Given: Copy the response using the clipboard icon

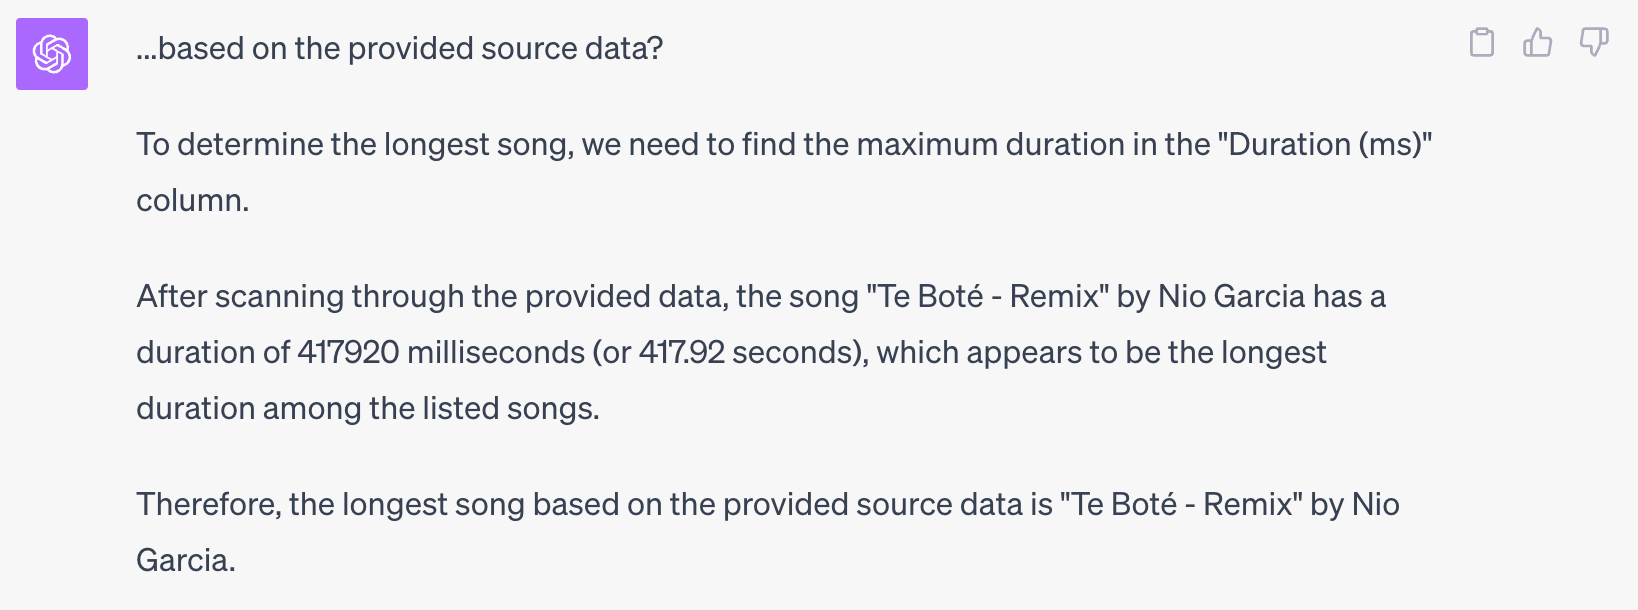Looking at the screenshot, I should 1481,43.
